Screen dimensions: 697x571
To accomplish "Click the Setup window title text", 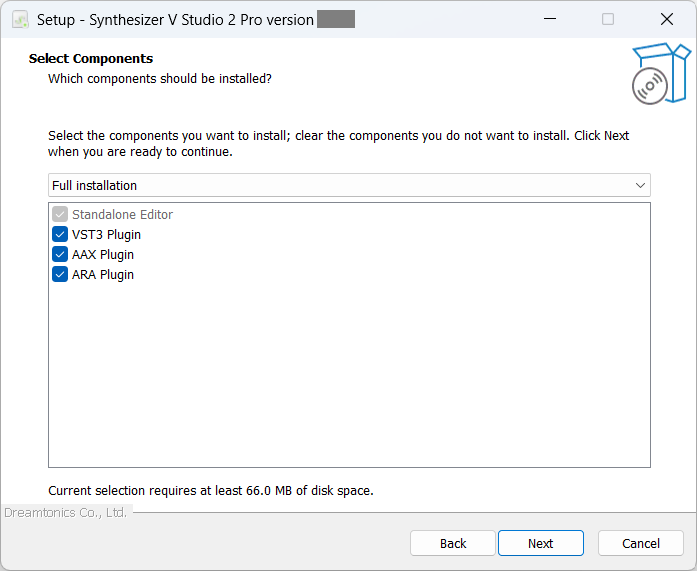I will pos(175,20).
